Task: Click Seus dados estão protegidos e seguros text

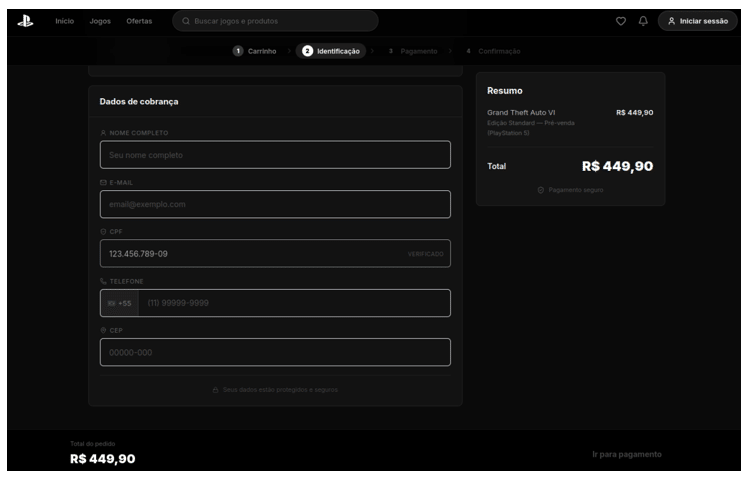Action: [280, 390]
